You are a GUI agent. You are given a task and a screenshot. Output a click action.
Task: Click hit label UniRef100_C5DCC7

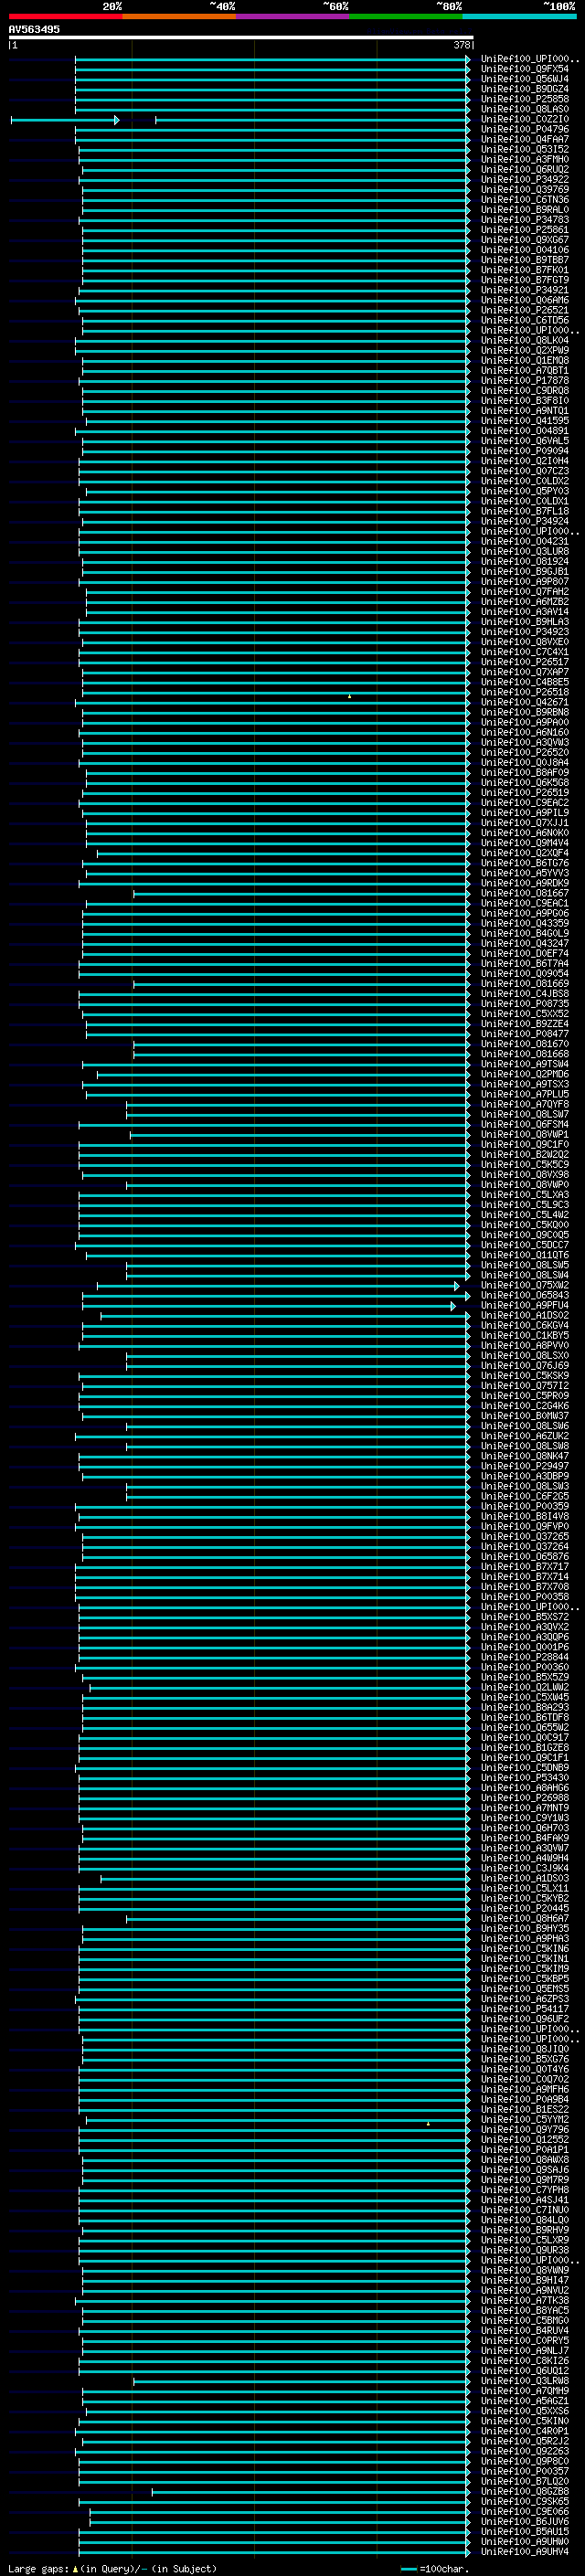[525, 1245]
